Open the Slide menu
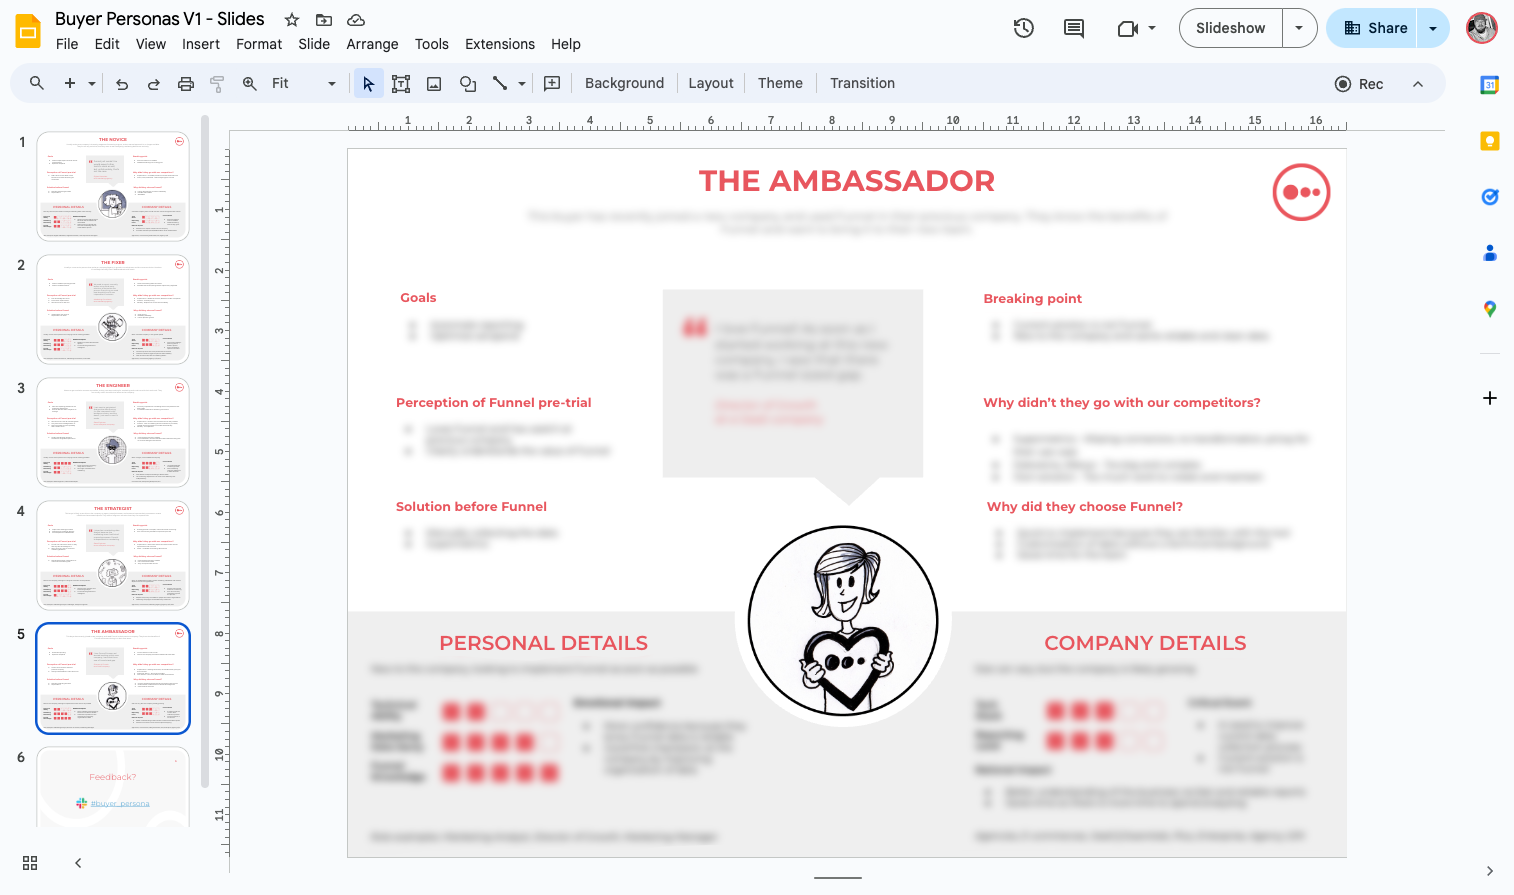 (x=314, y=44)
